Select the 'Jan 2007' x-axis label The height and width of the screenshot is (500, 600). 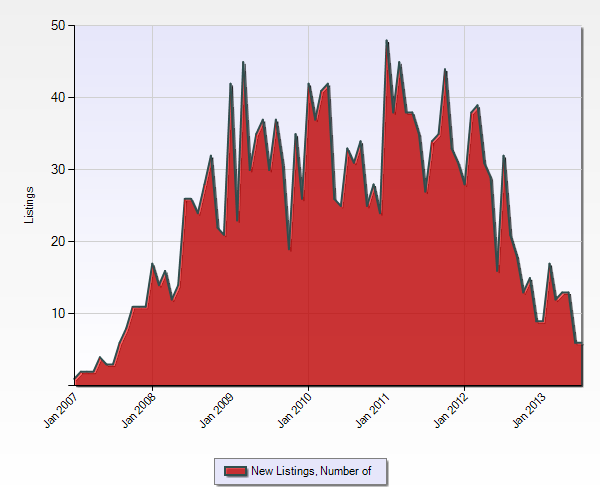[61, 411]
